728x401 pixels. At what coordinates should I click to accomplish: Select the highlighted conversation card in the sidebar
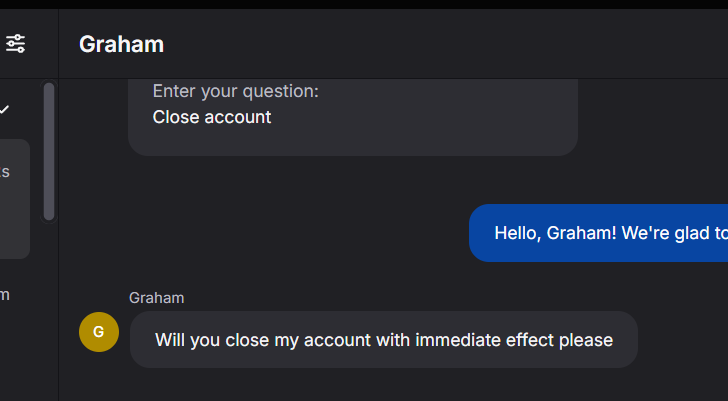(x=15, y=199)
